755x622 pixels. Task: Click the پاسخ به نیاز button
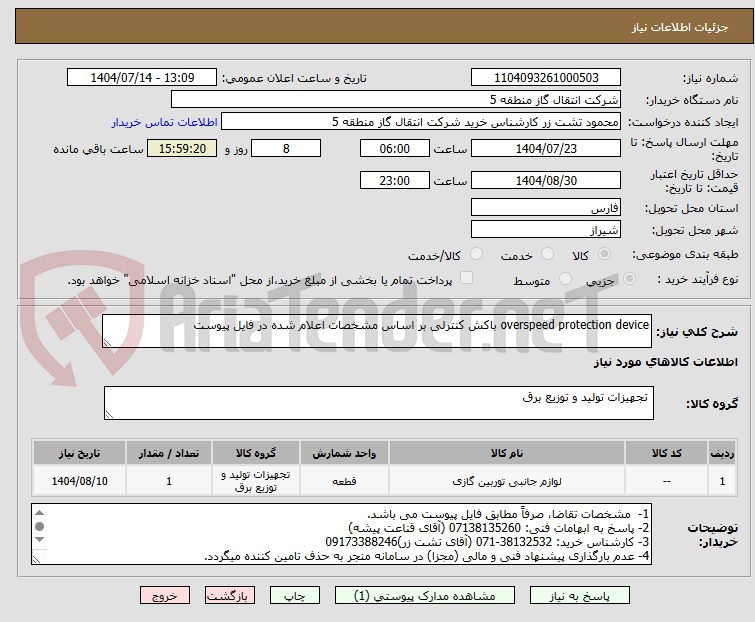580,596
